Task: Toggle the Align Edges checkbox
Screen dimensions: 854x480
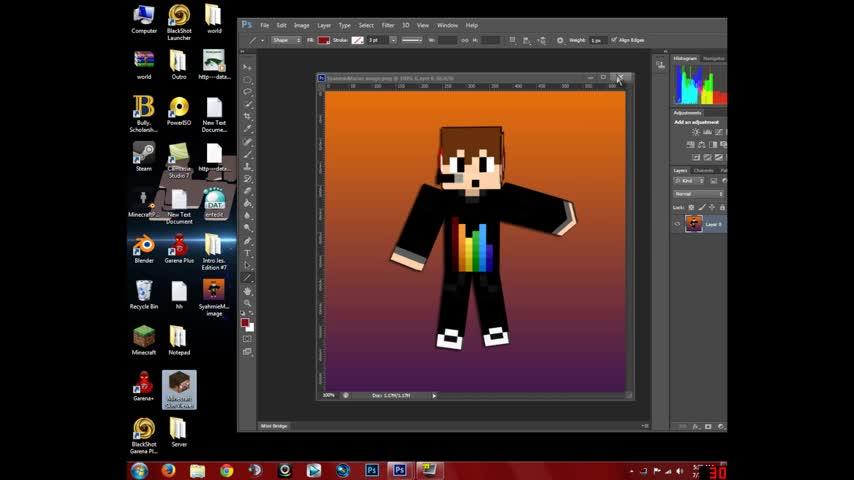Action: [x=613, y=40]
